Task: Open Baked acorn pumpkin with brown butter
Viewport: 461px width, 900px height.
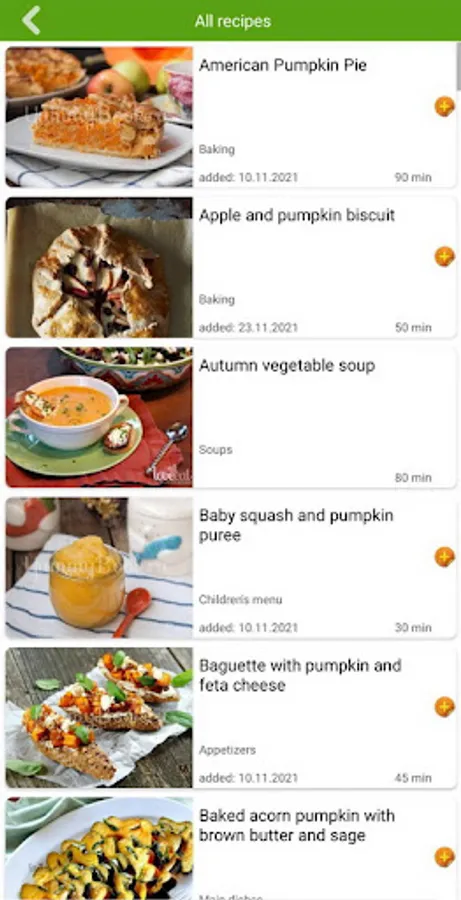Action: (297, 825)
